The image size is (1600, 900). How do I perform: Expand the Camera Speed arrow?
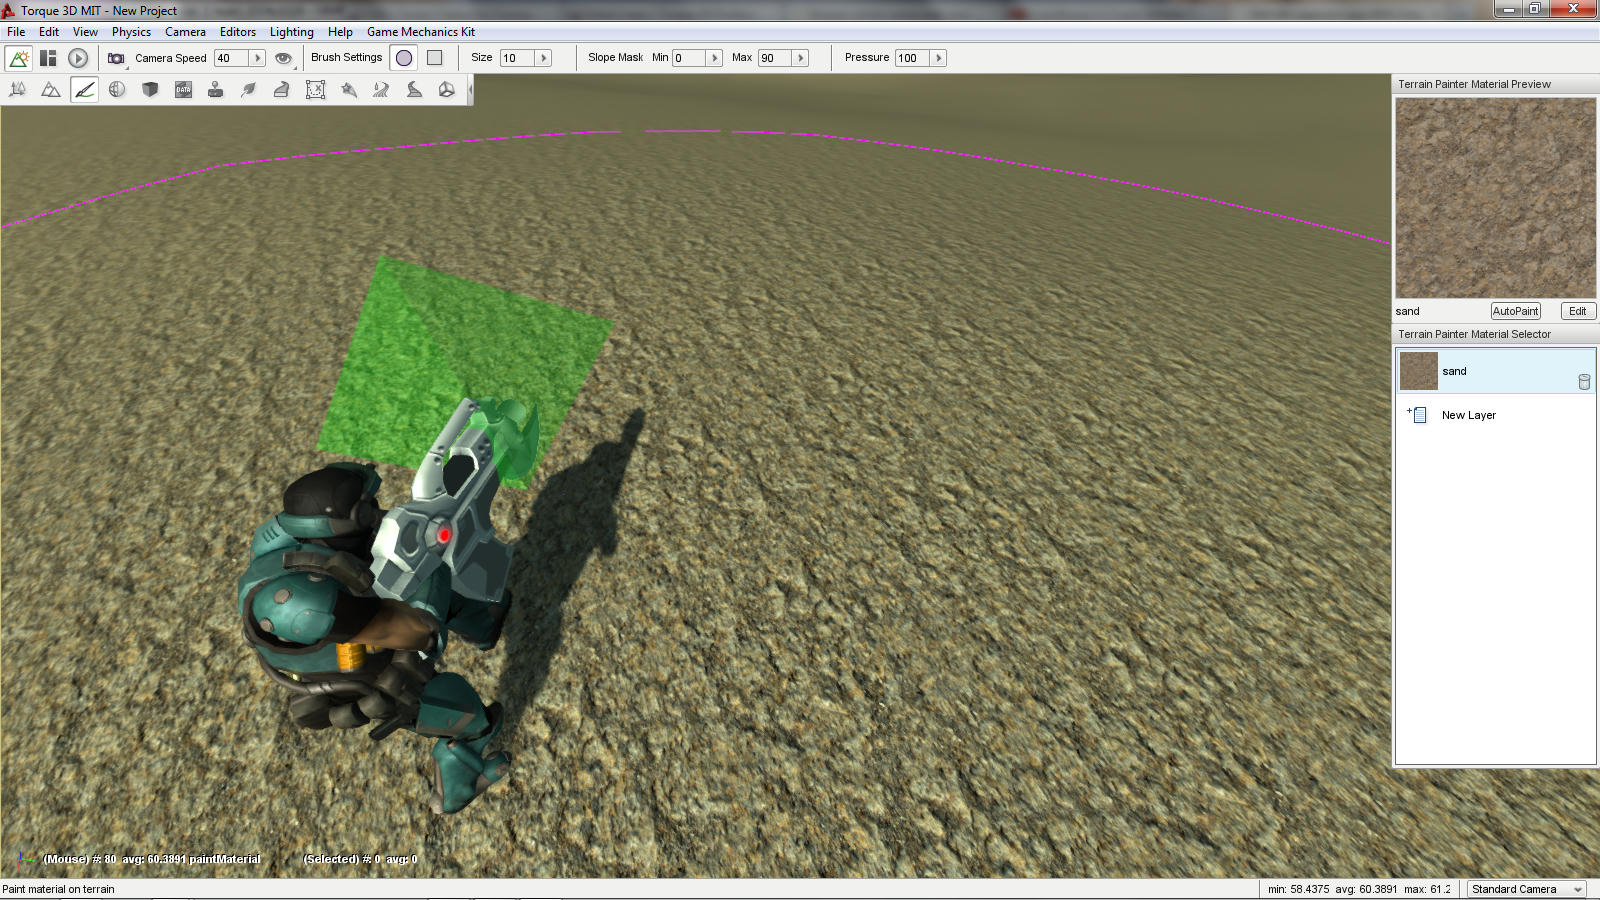point(257,58)
